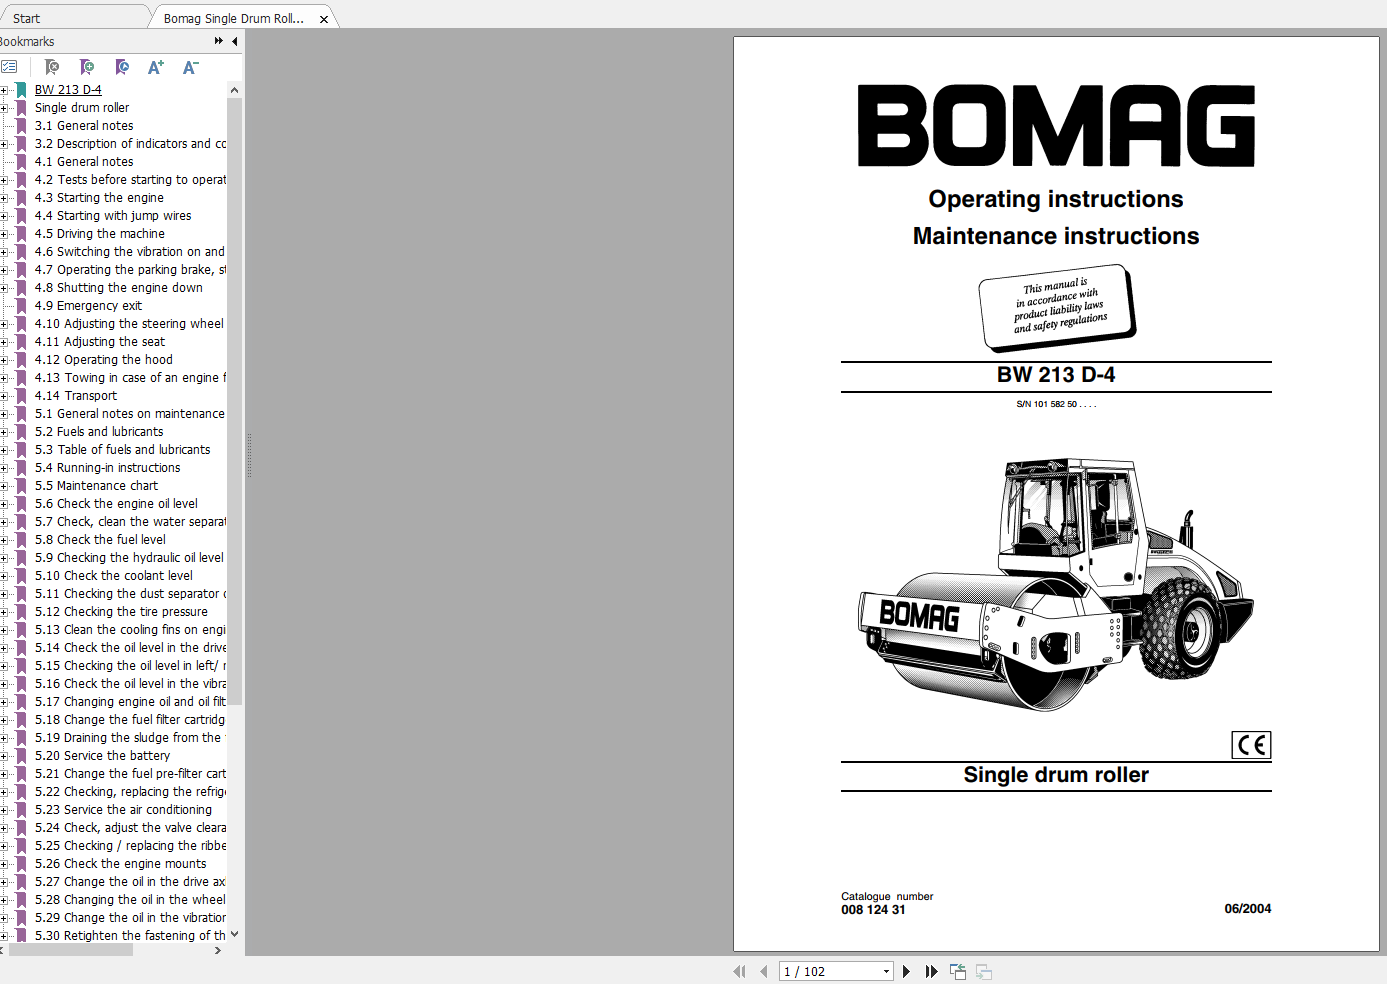Expand the BW 213 D-4 bookmark node
Screen dimensions: 1387x984
[4, 90]
